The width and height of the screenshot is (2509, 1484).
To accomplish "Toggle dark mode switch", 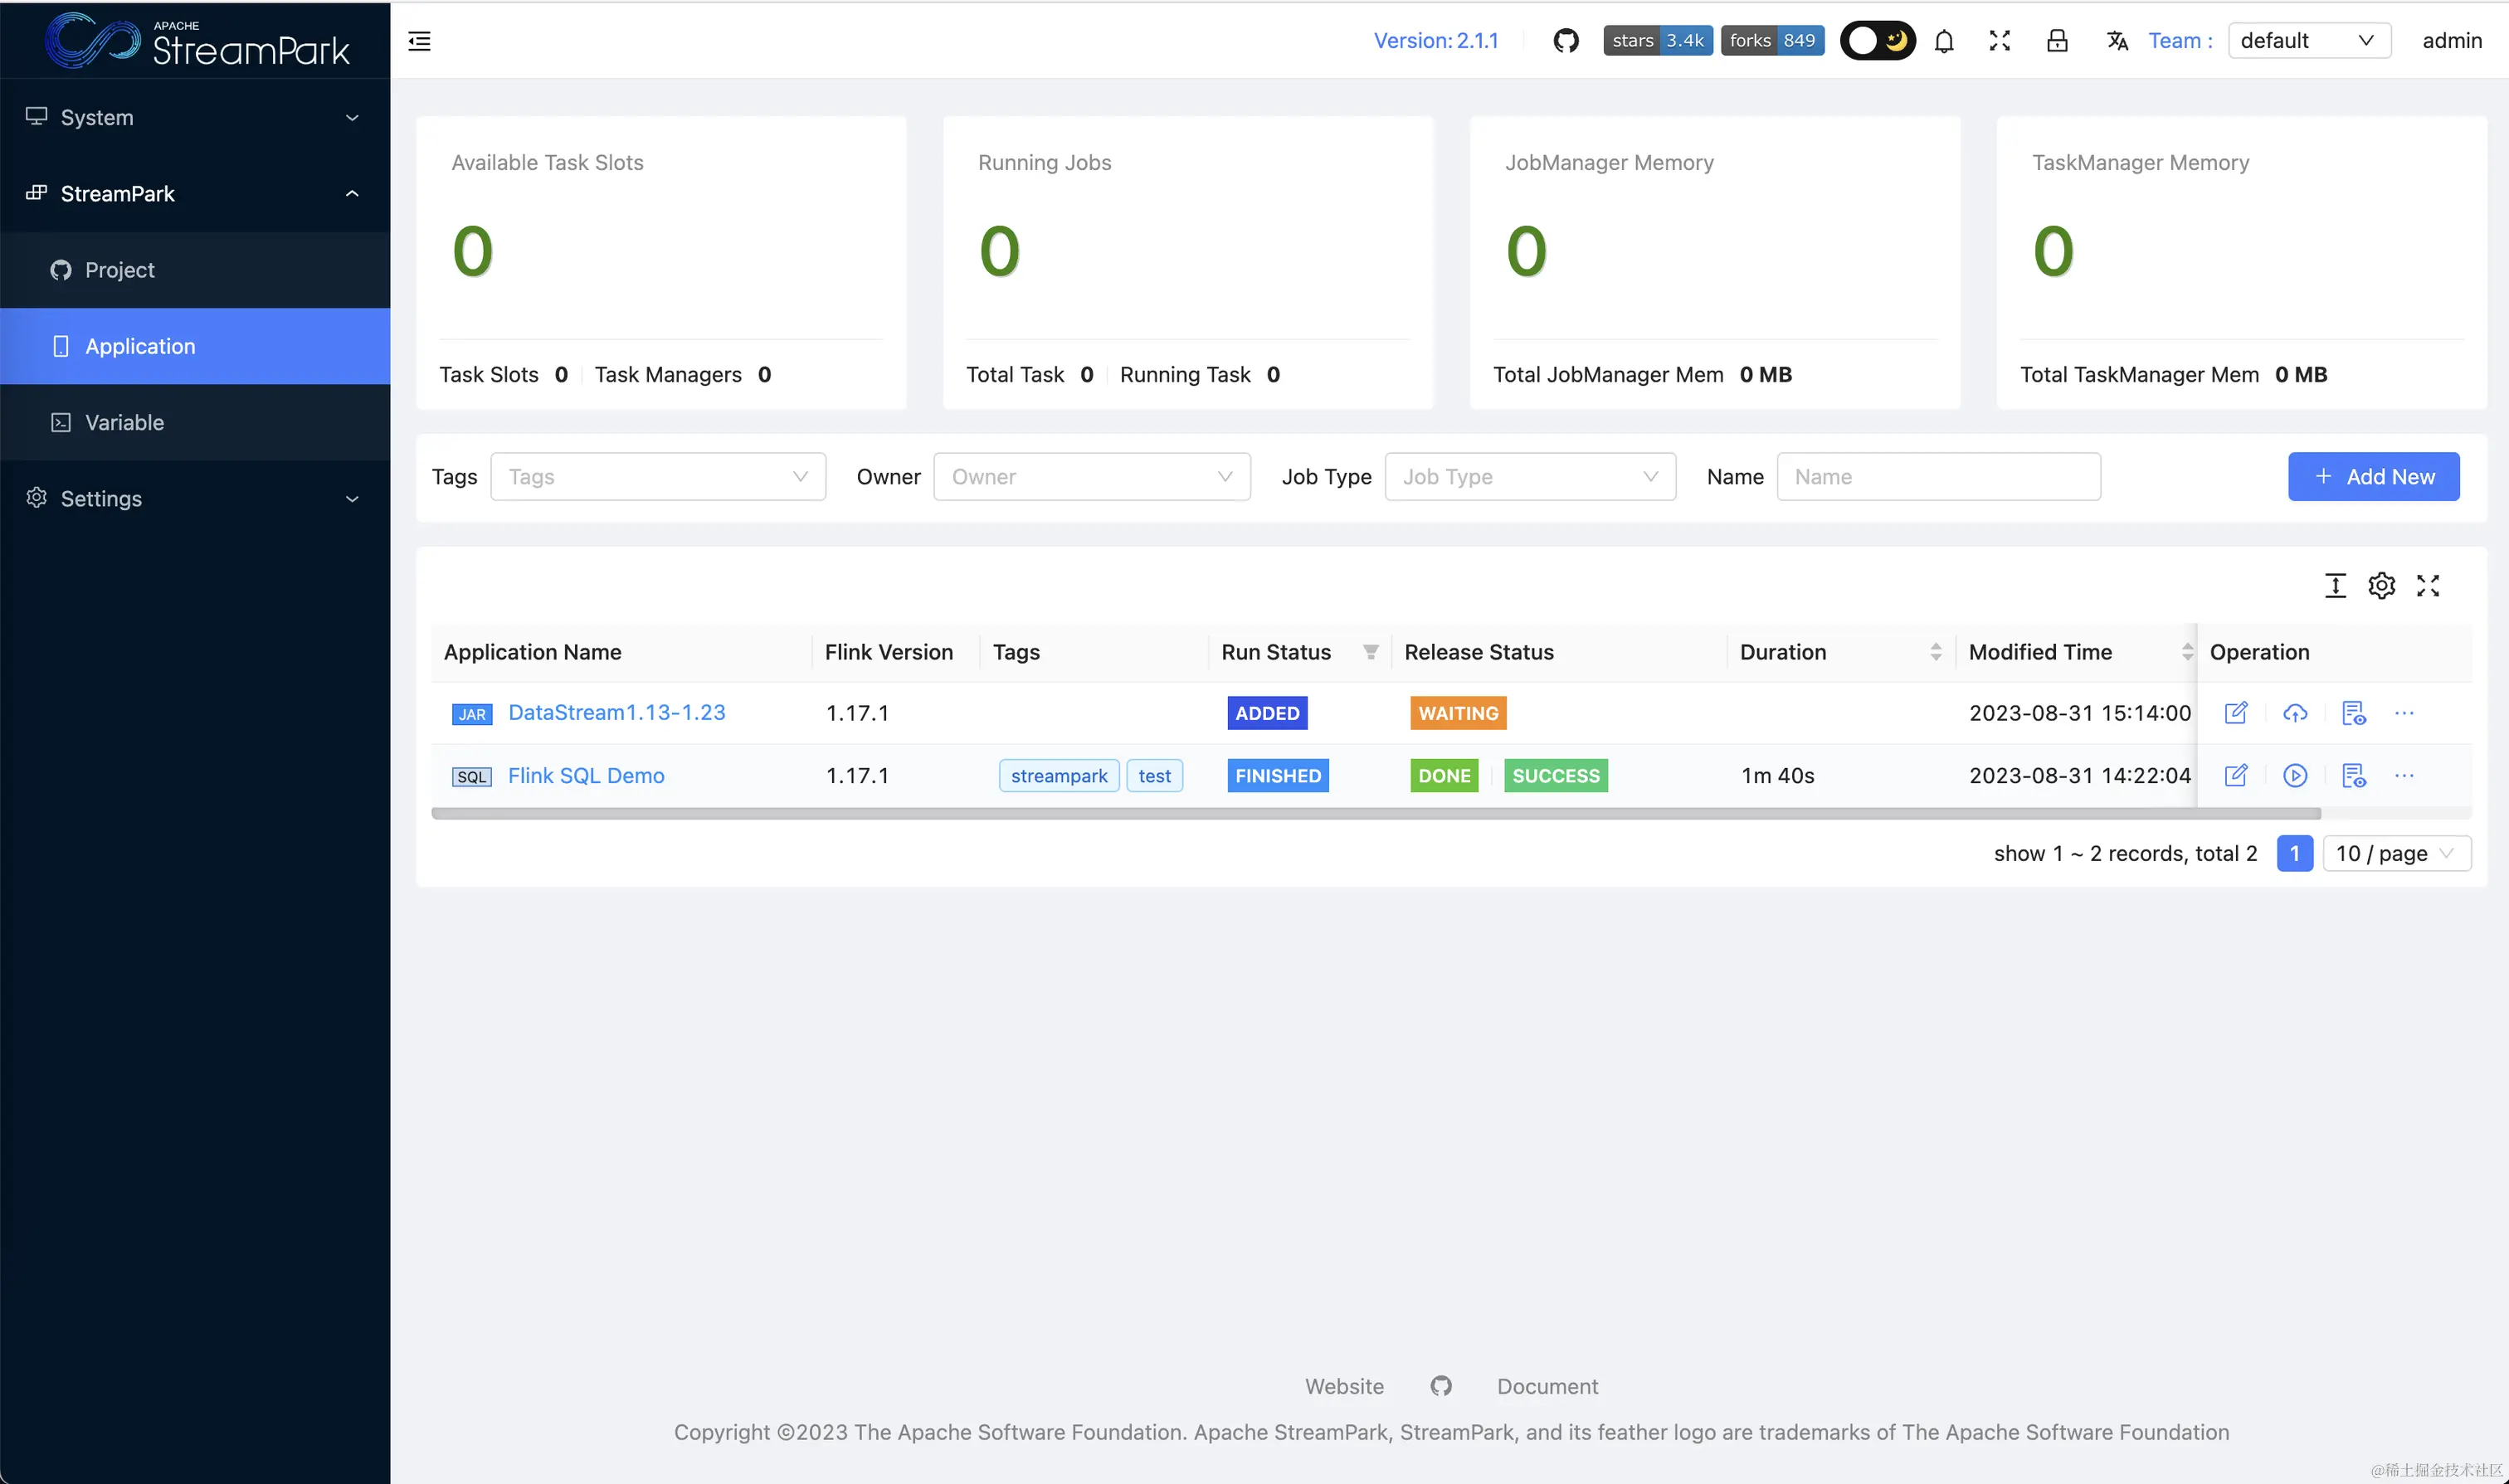I will tap(1877, 41).
